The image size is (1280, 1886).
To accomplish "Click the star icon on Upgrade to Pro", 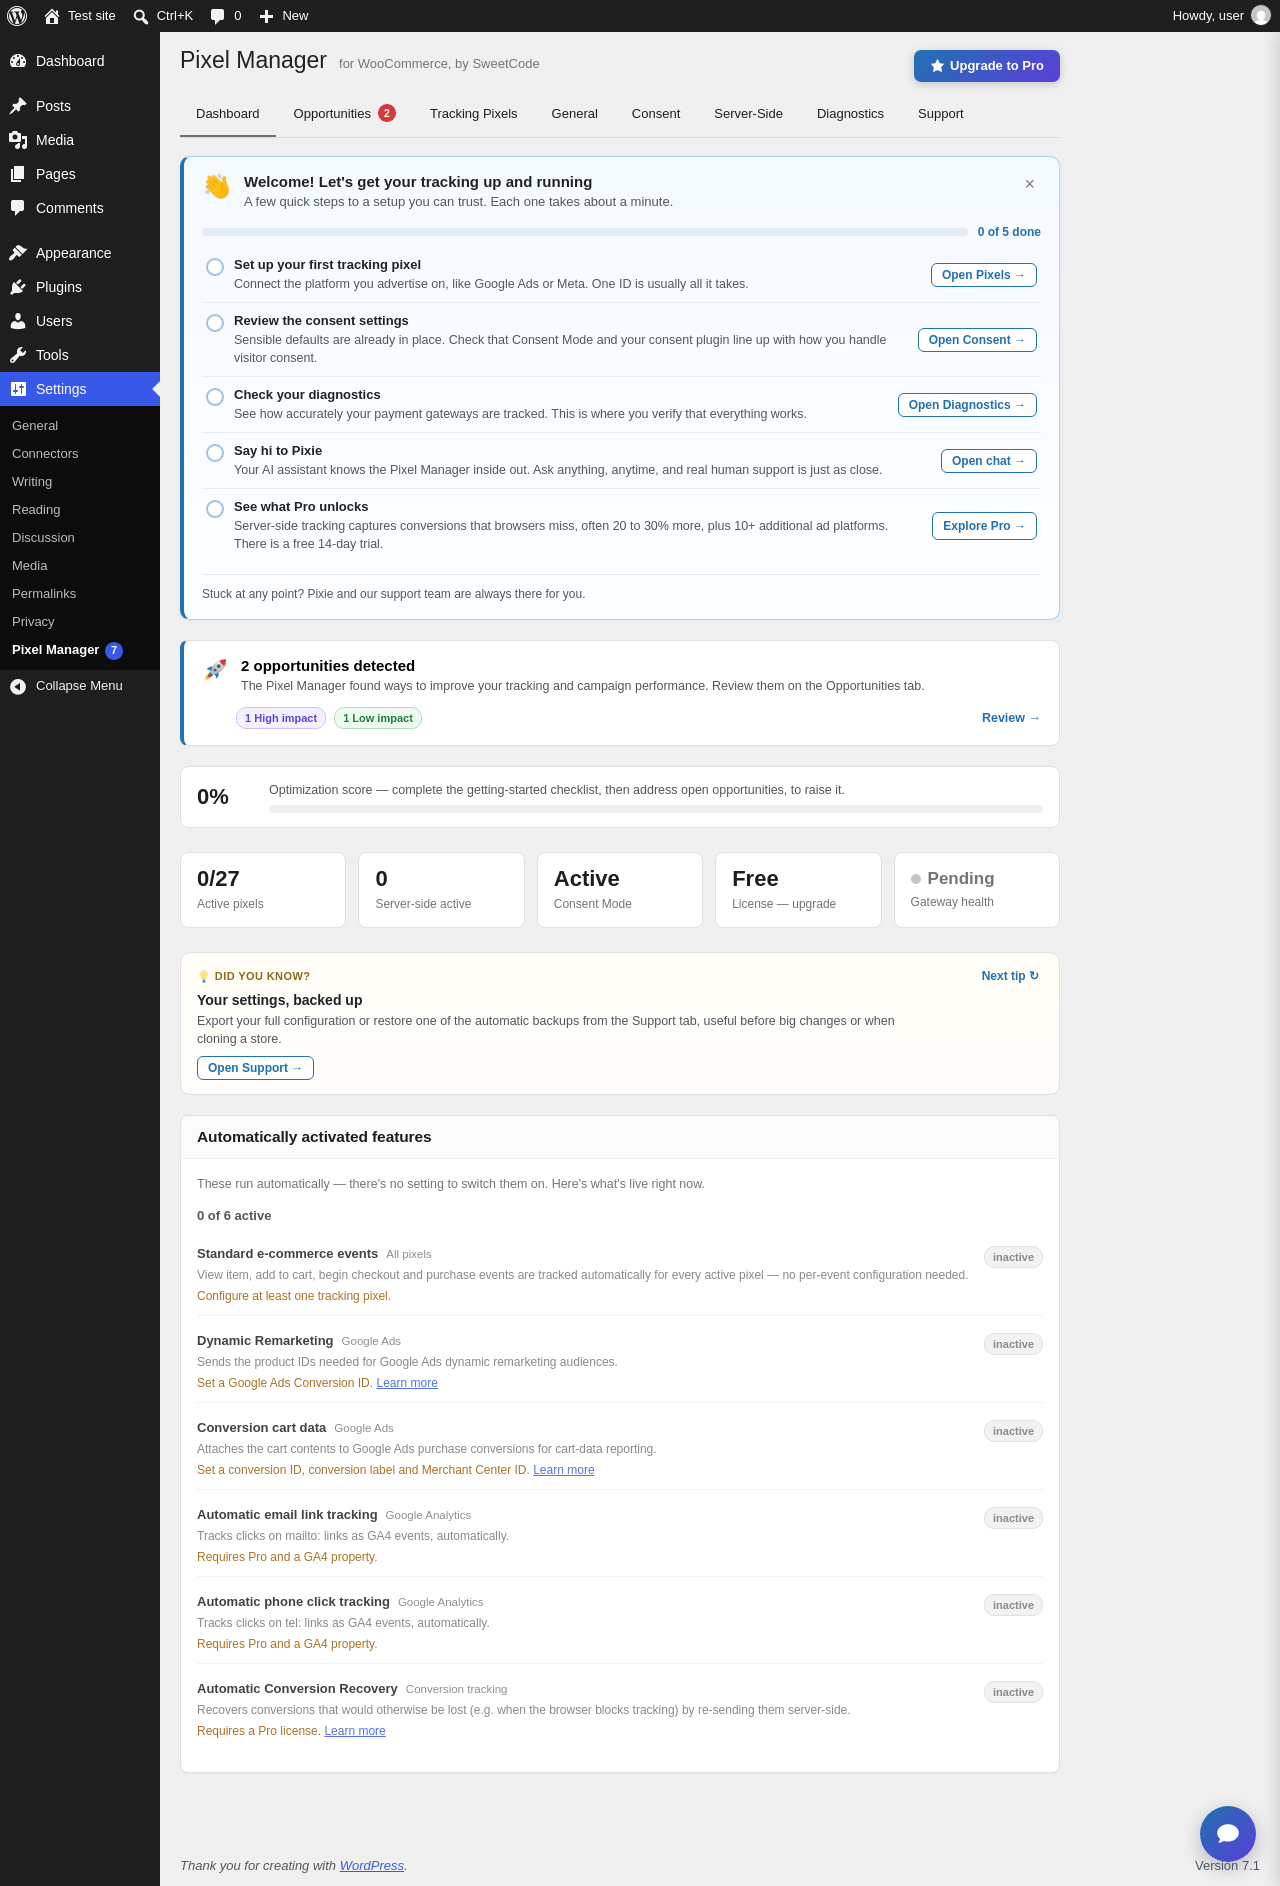I will click(x=937, y=66).
